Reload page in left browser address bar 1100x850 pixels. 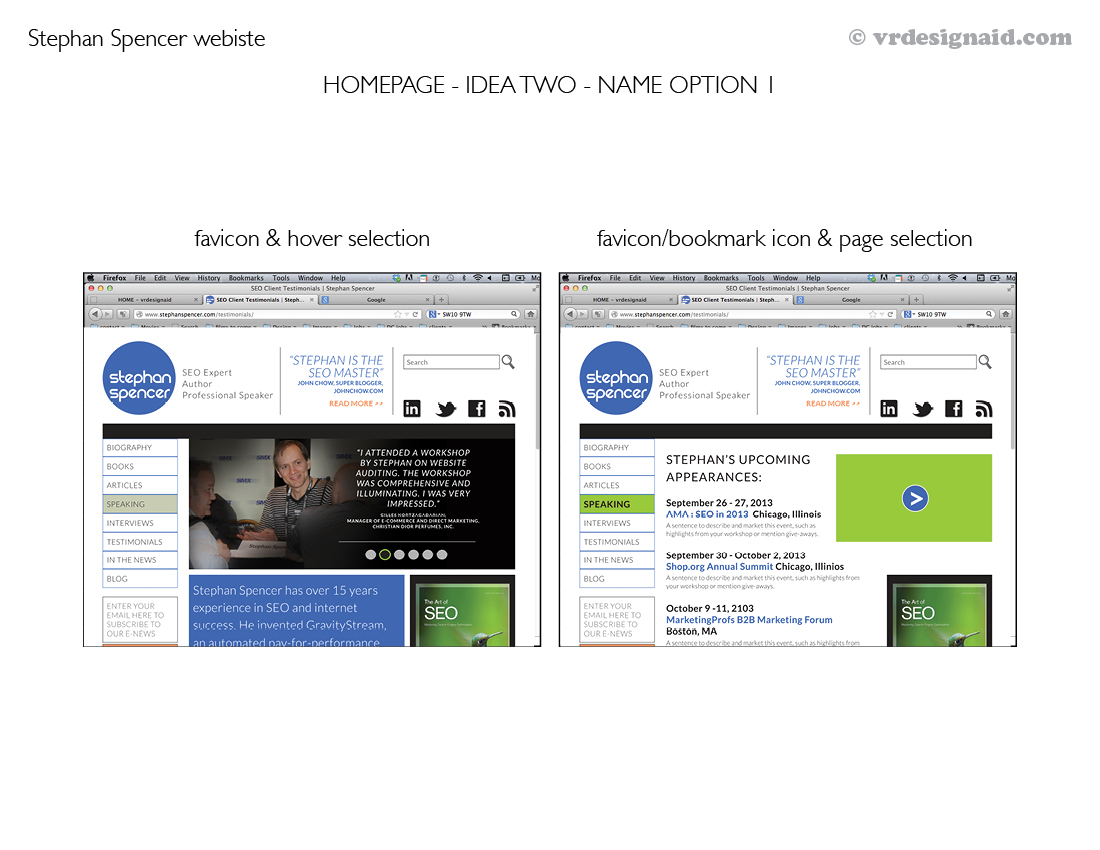point(415,314)
